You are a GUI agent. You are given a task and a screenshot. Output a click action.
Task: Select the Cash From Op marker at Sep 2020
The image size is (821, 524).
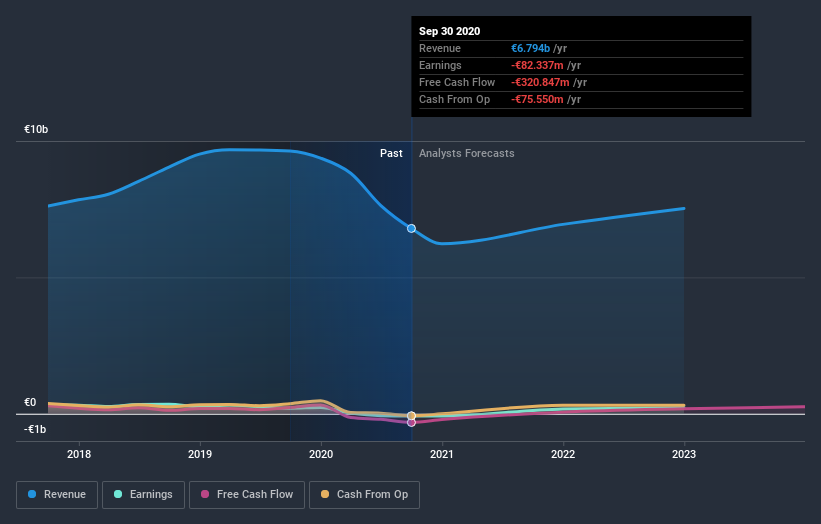coord(412,416)
